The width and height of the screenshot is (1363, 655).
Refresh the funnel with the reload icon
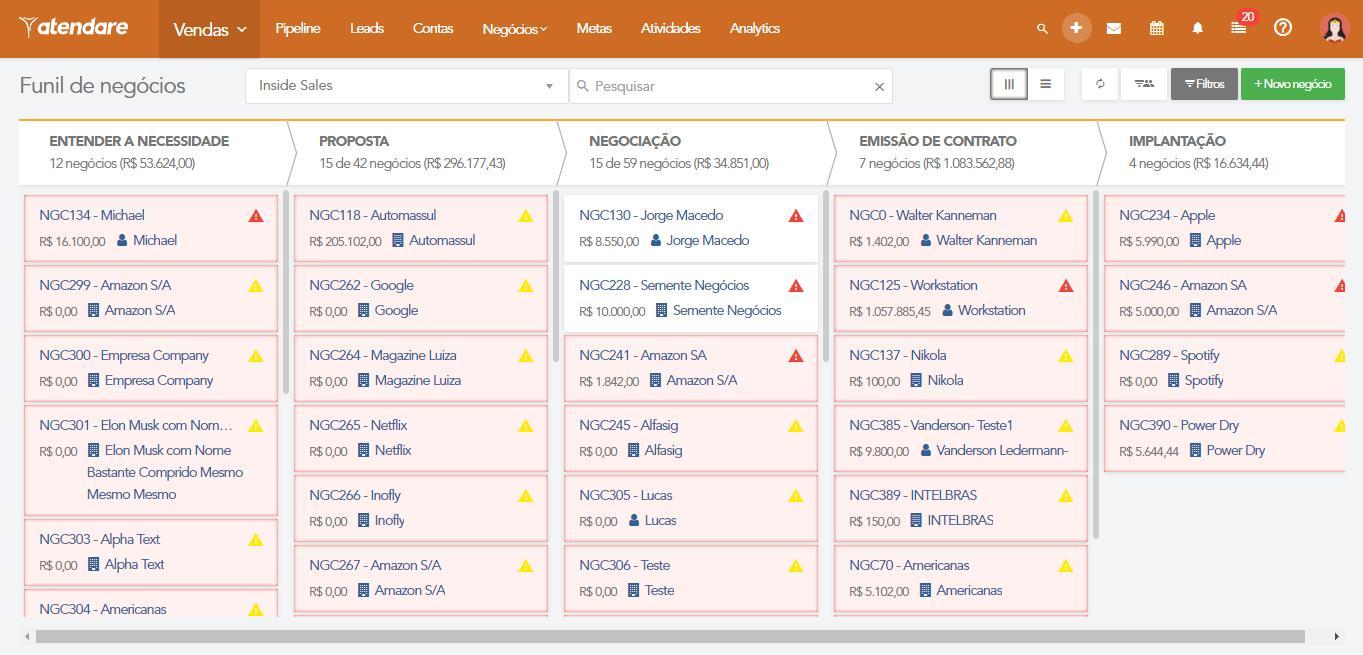[x=1100, y=84]
